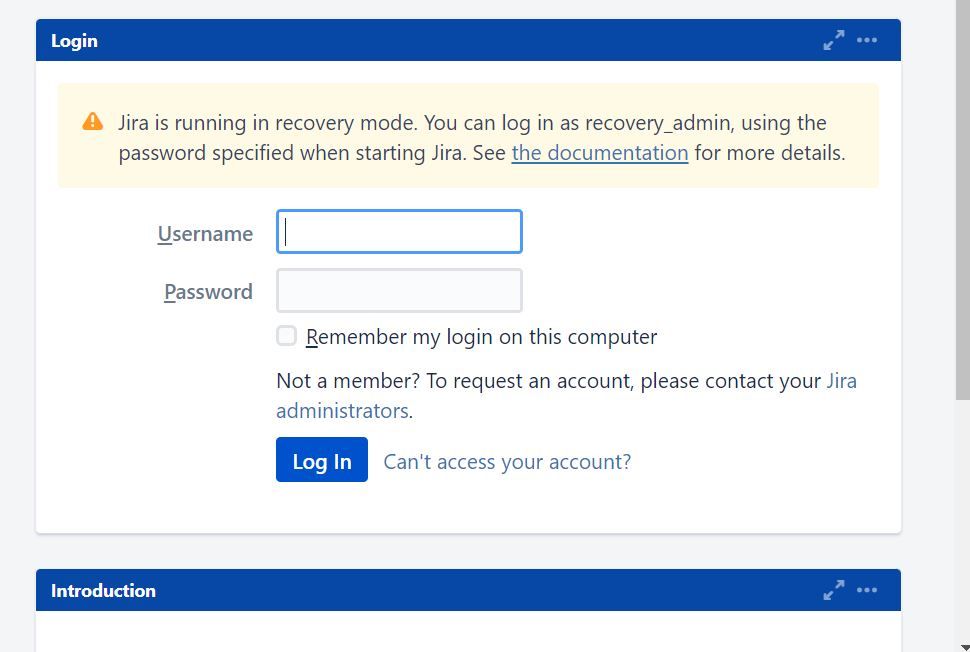
Task: Maximize the Login gadget
Action: tap(833, 40)
